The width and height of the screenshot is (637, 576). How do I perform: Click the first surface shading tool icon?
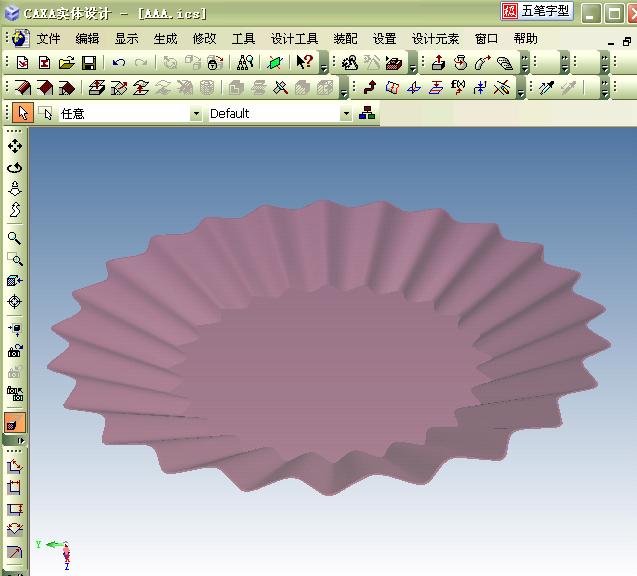[23, 87]
